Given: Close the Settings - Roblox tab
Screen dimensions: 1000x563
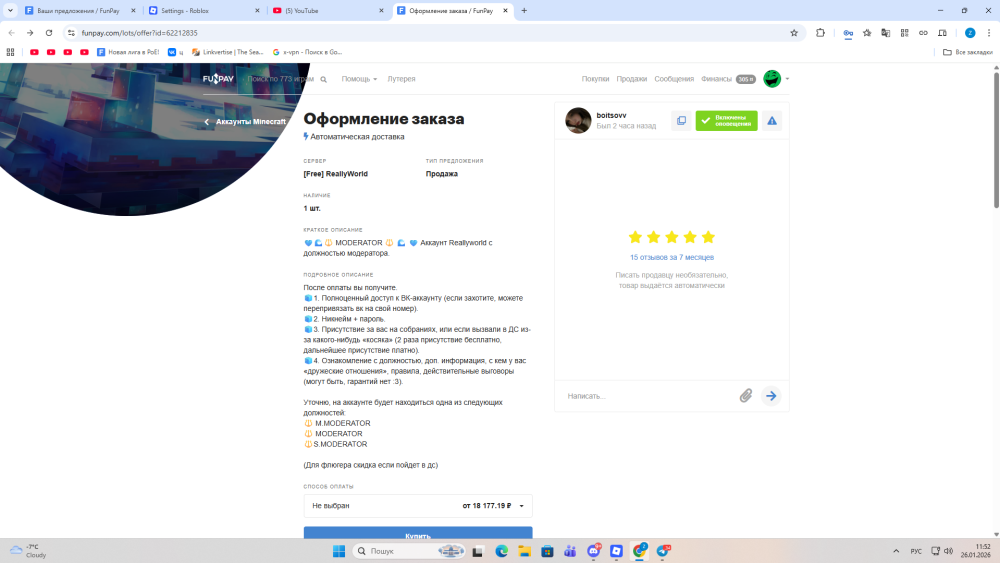Looking at the screenshot, I should [258, 11].
